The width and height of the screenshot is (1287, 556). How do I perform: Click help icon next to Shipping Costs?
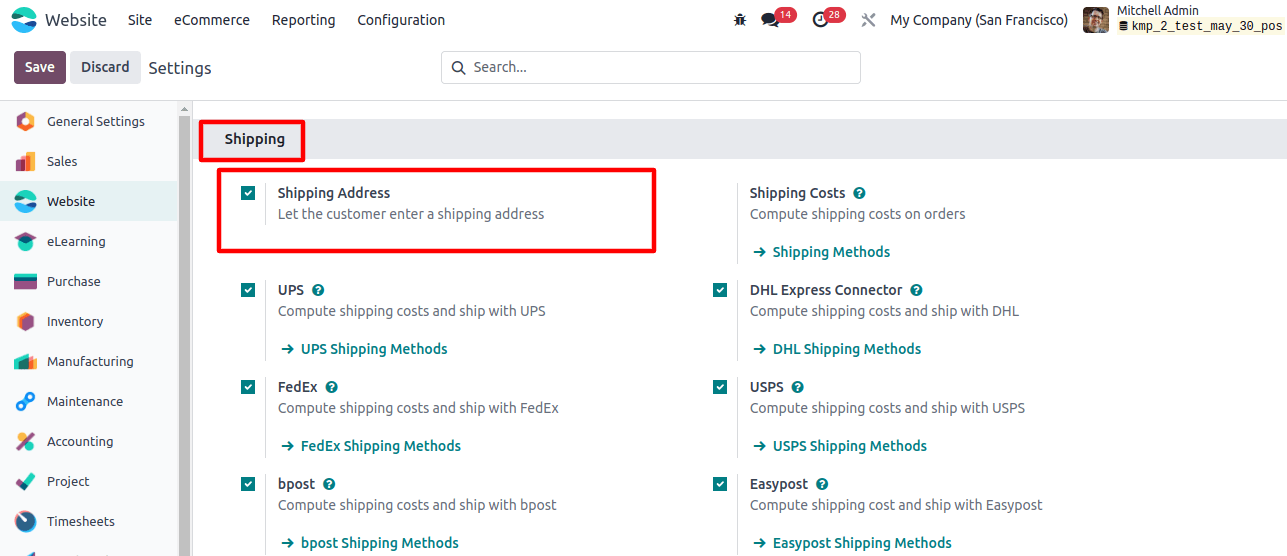(859, 193)
